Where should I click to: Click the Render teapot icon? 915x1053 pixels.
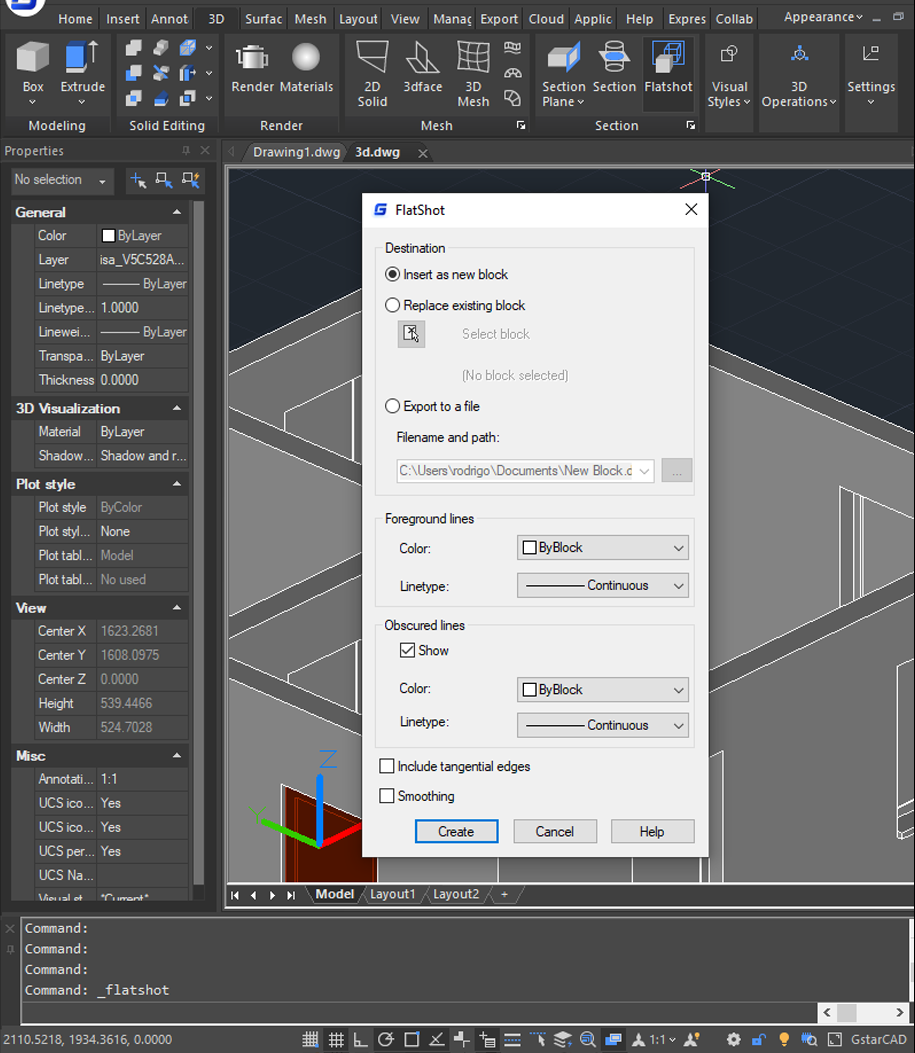pos(252,58)
